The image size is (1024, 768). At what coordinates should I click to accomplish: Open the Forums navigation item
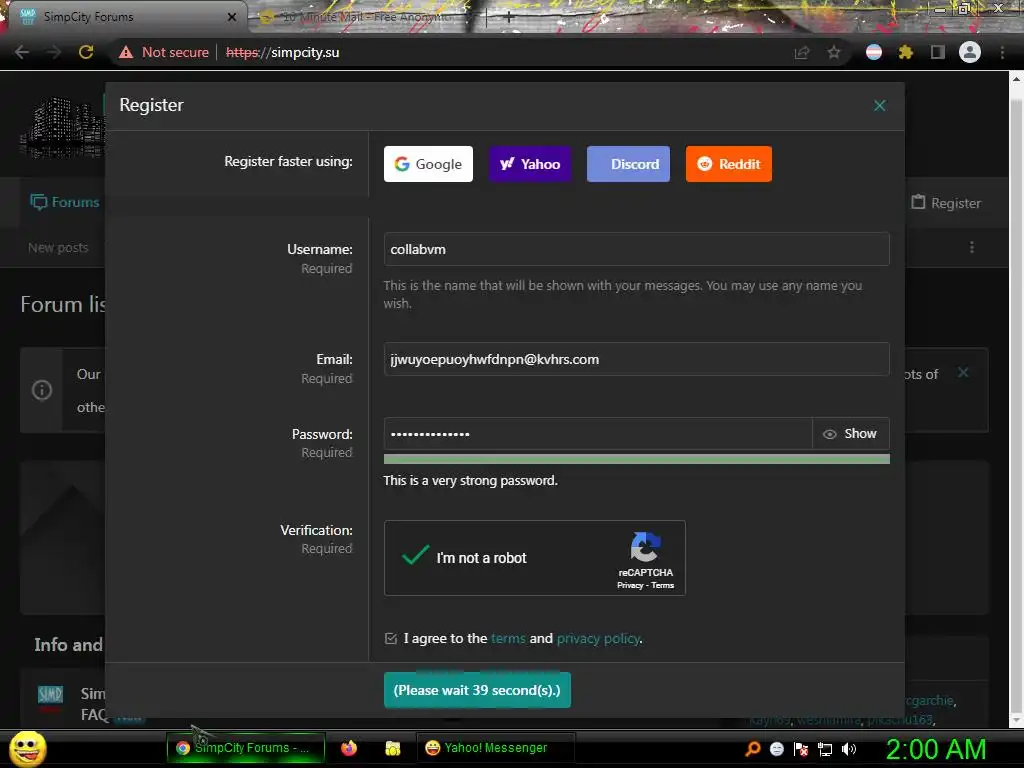pos(65,202)
